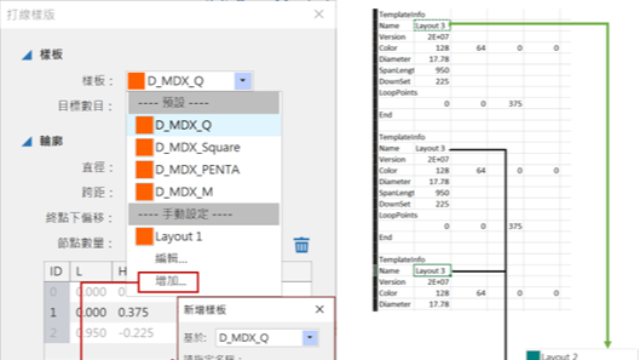This screenshot has height=360, width=640.
Task: Select the Layout 1 custom template
Action: 204,236
